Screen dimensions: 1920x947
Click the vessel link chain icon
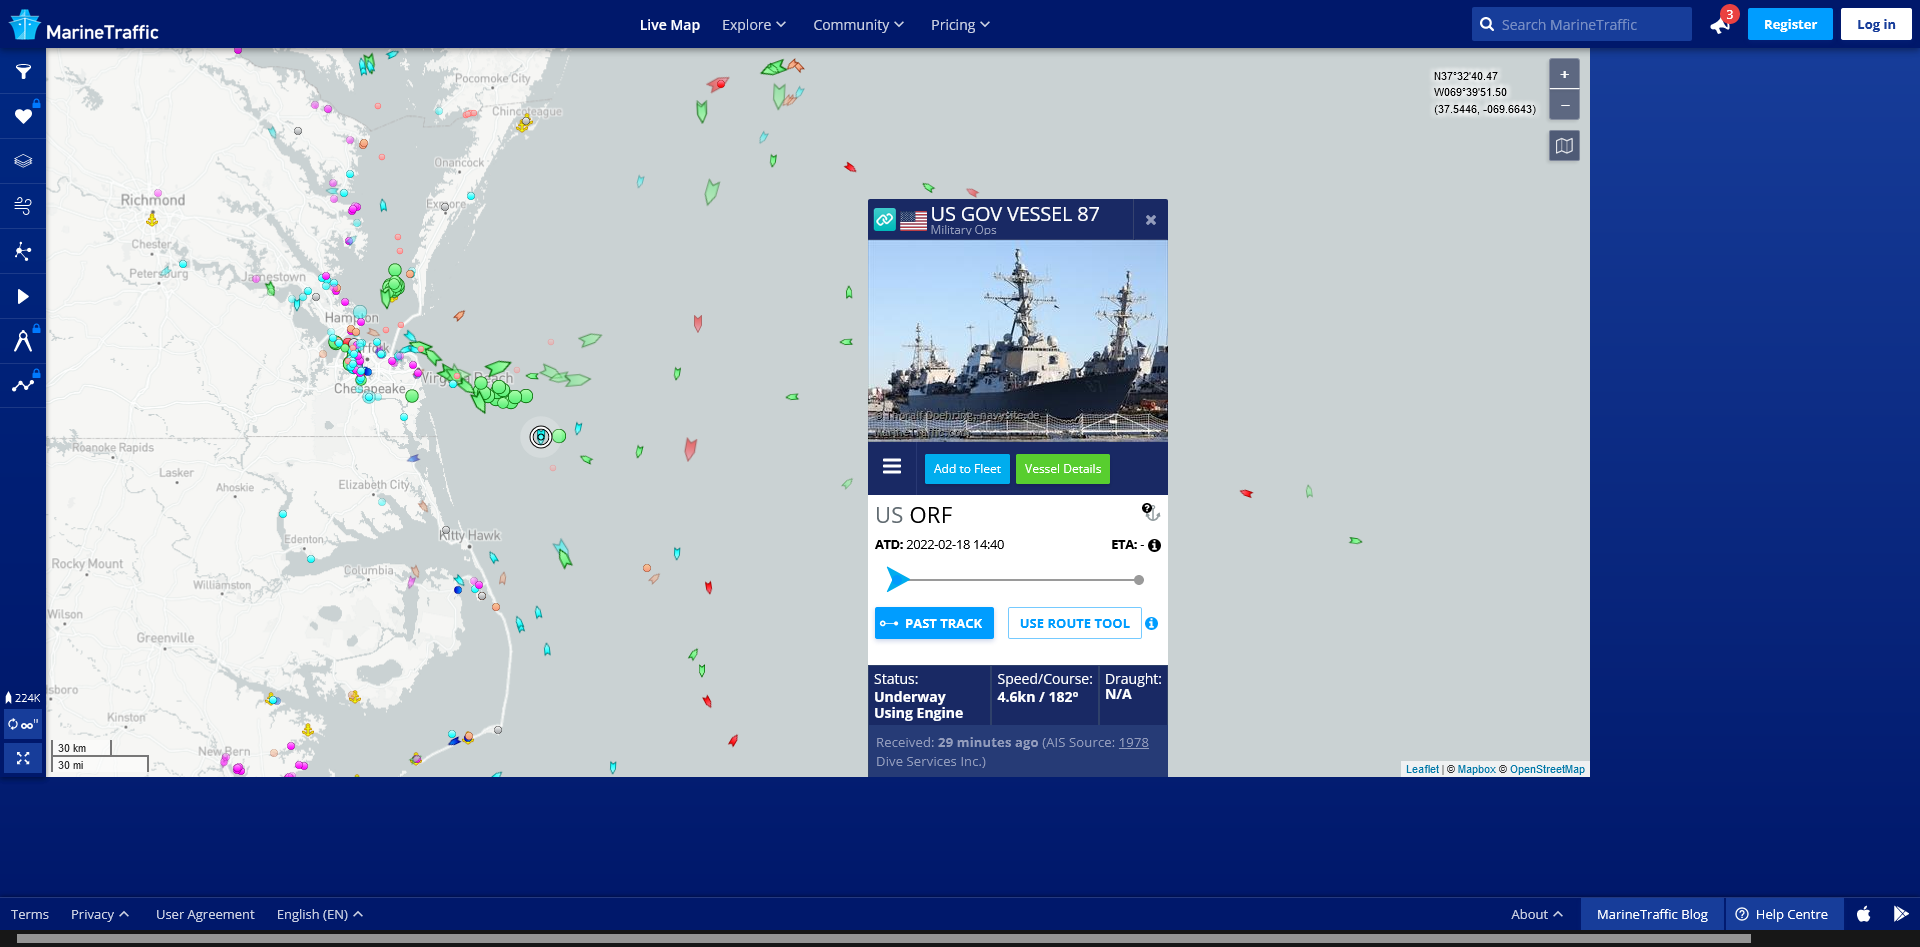(885, 219)
